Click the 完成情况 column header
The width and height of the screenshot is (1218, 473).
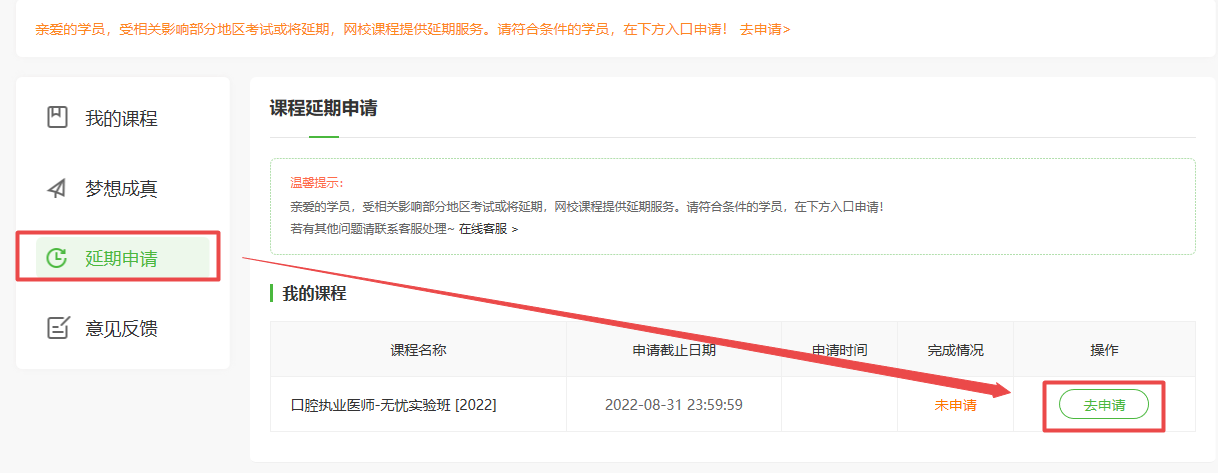point(955,350)
